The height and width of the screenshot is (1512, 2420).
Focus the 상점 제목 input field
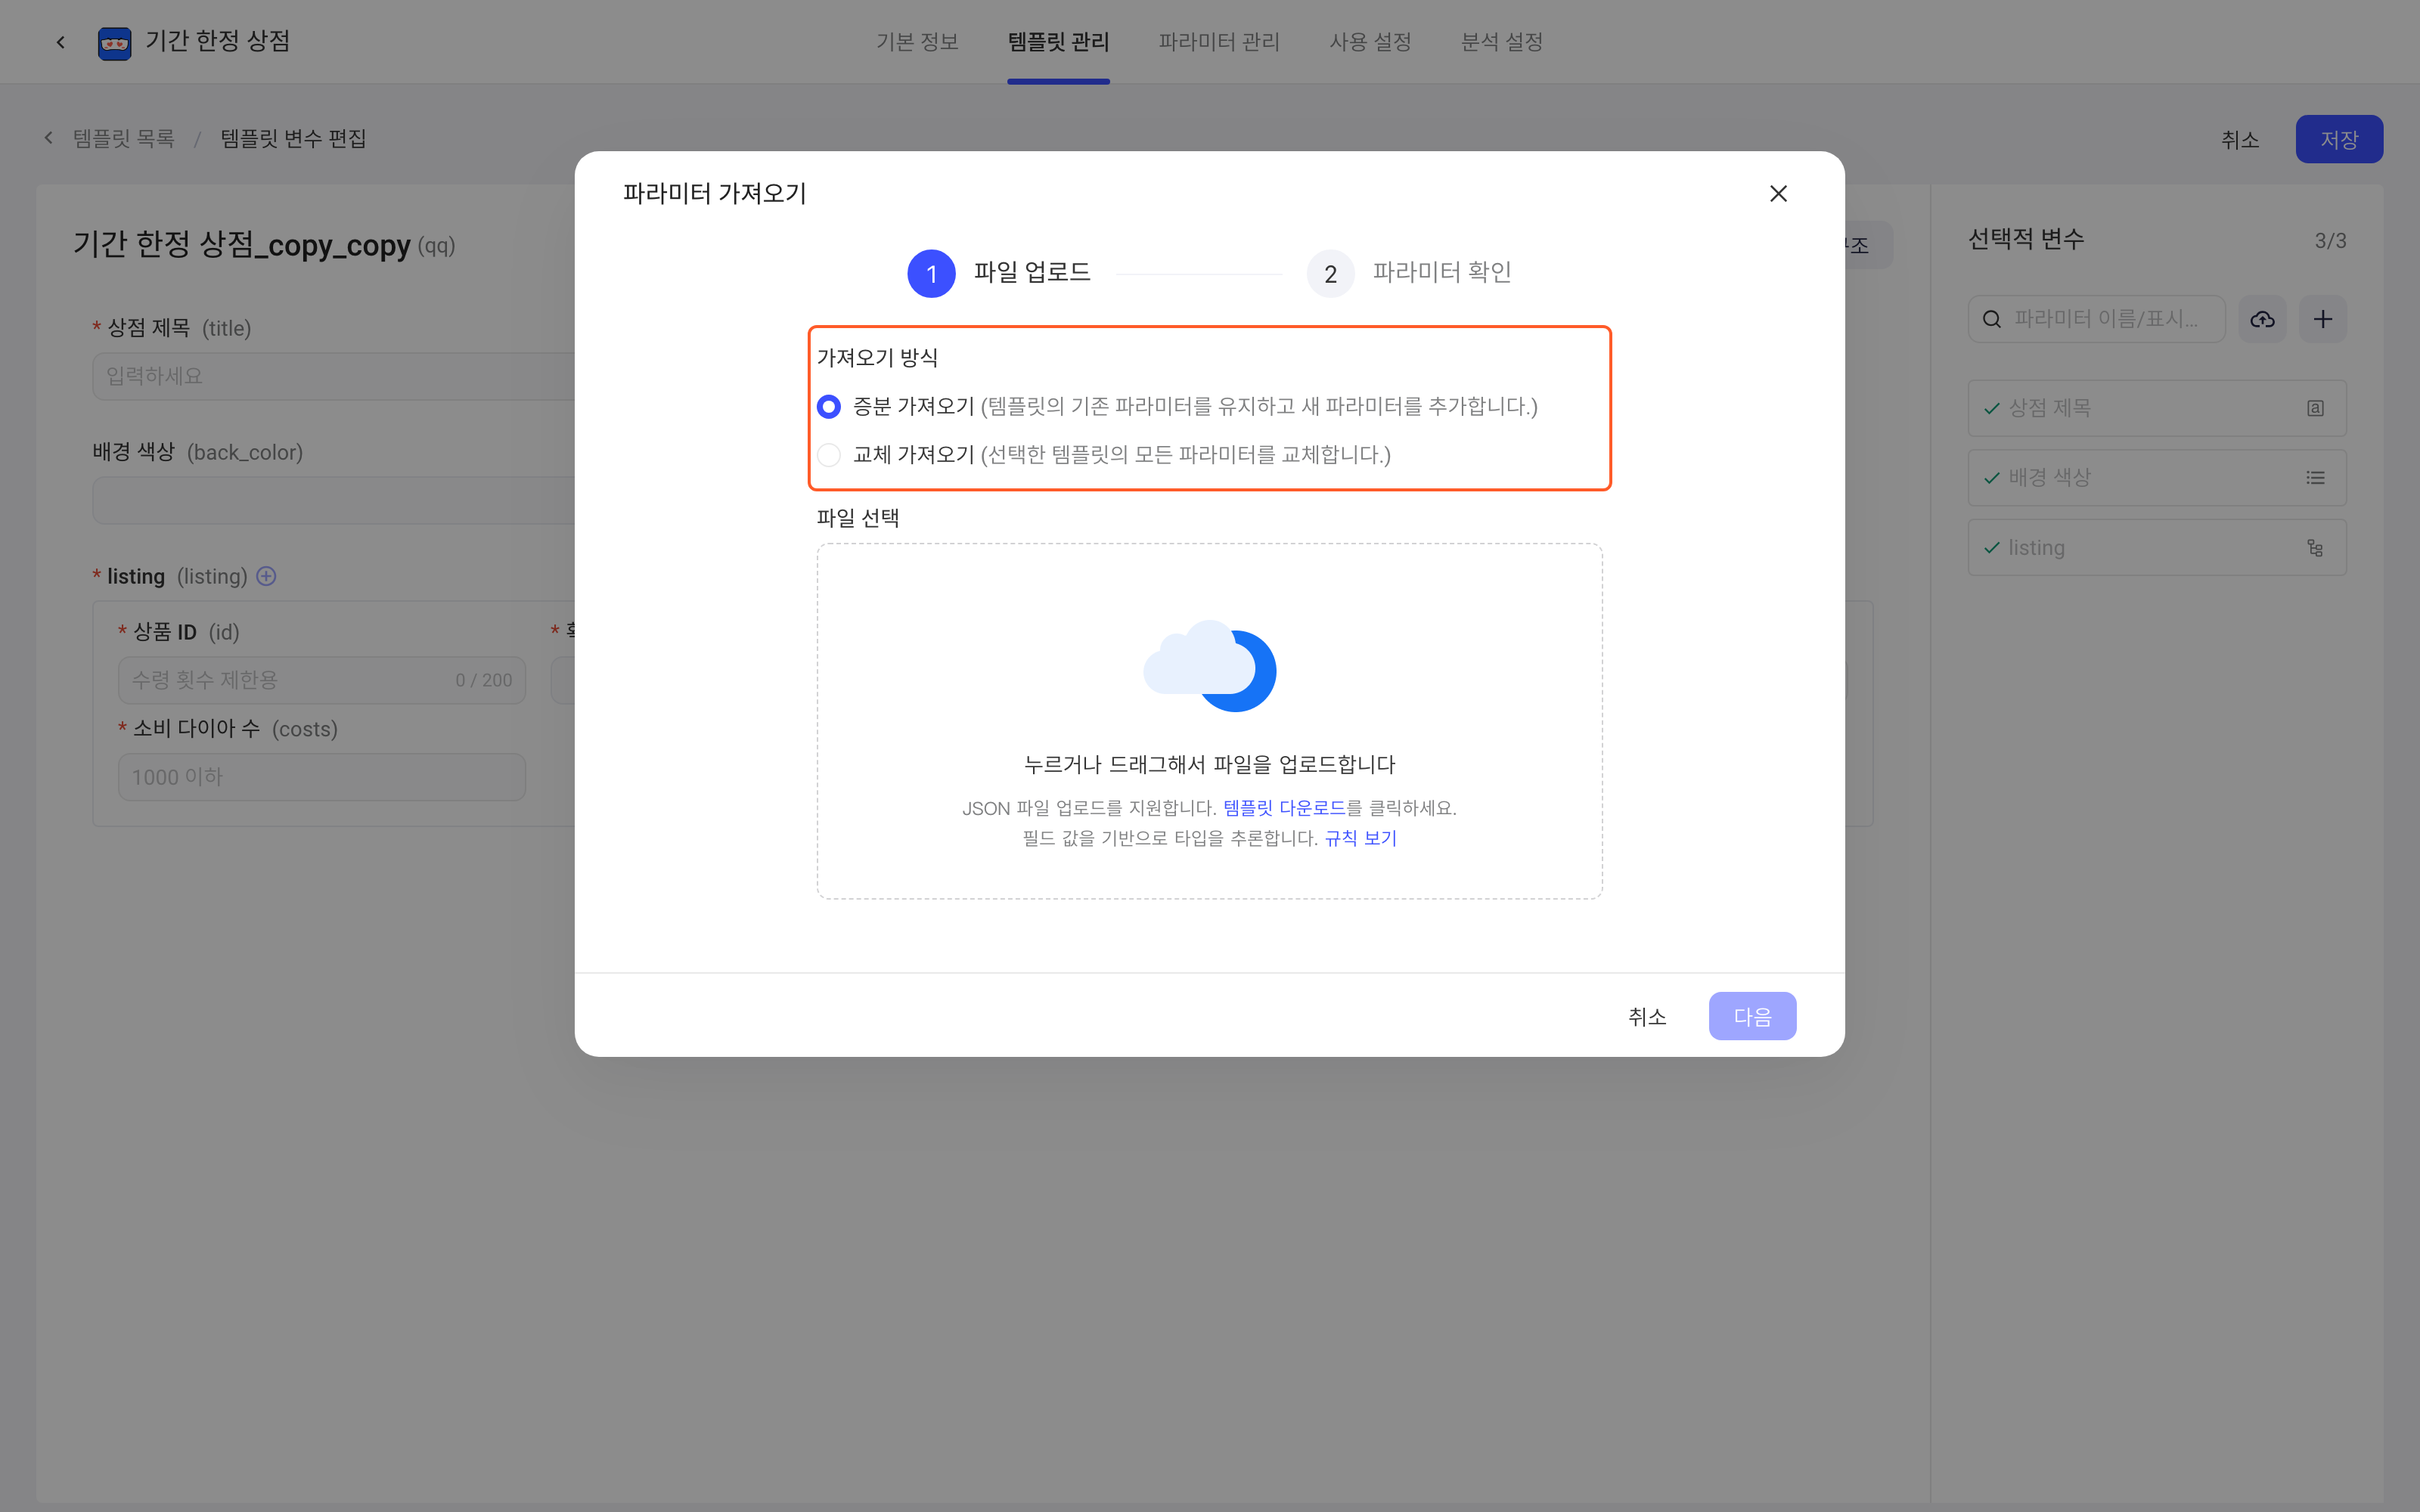click(334, 376)
